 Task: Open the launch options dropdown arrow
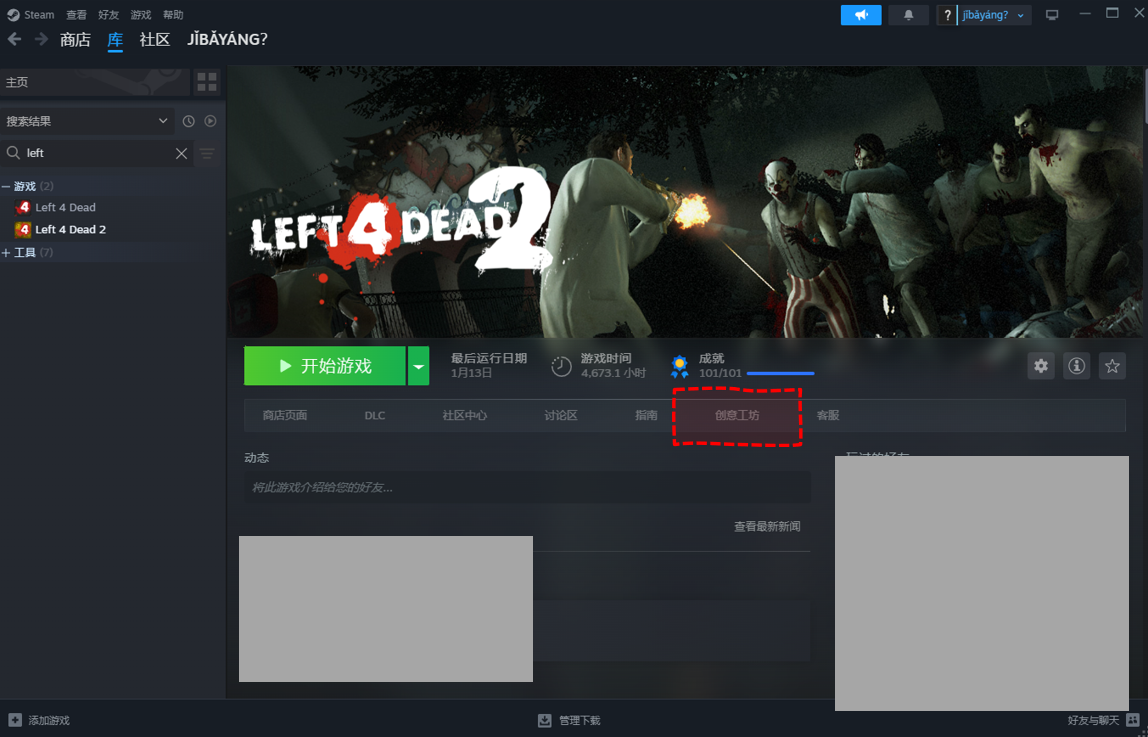coord(418,366)
